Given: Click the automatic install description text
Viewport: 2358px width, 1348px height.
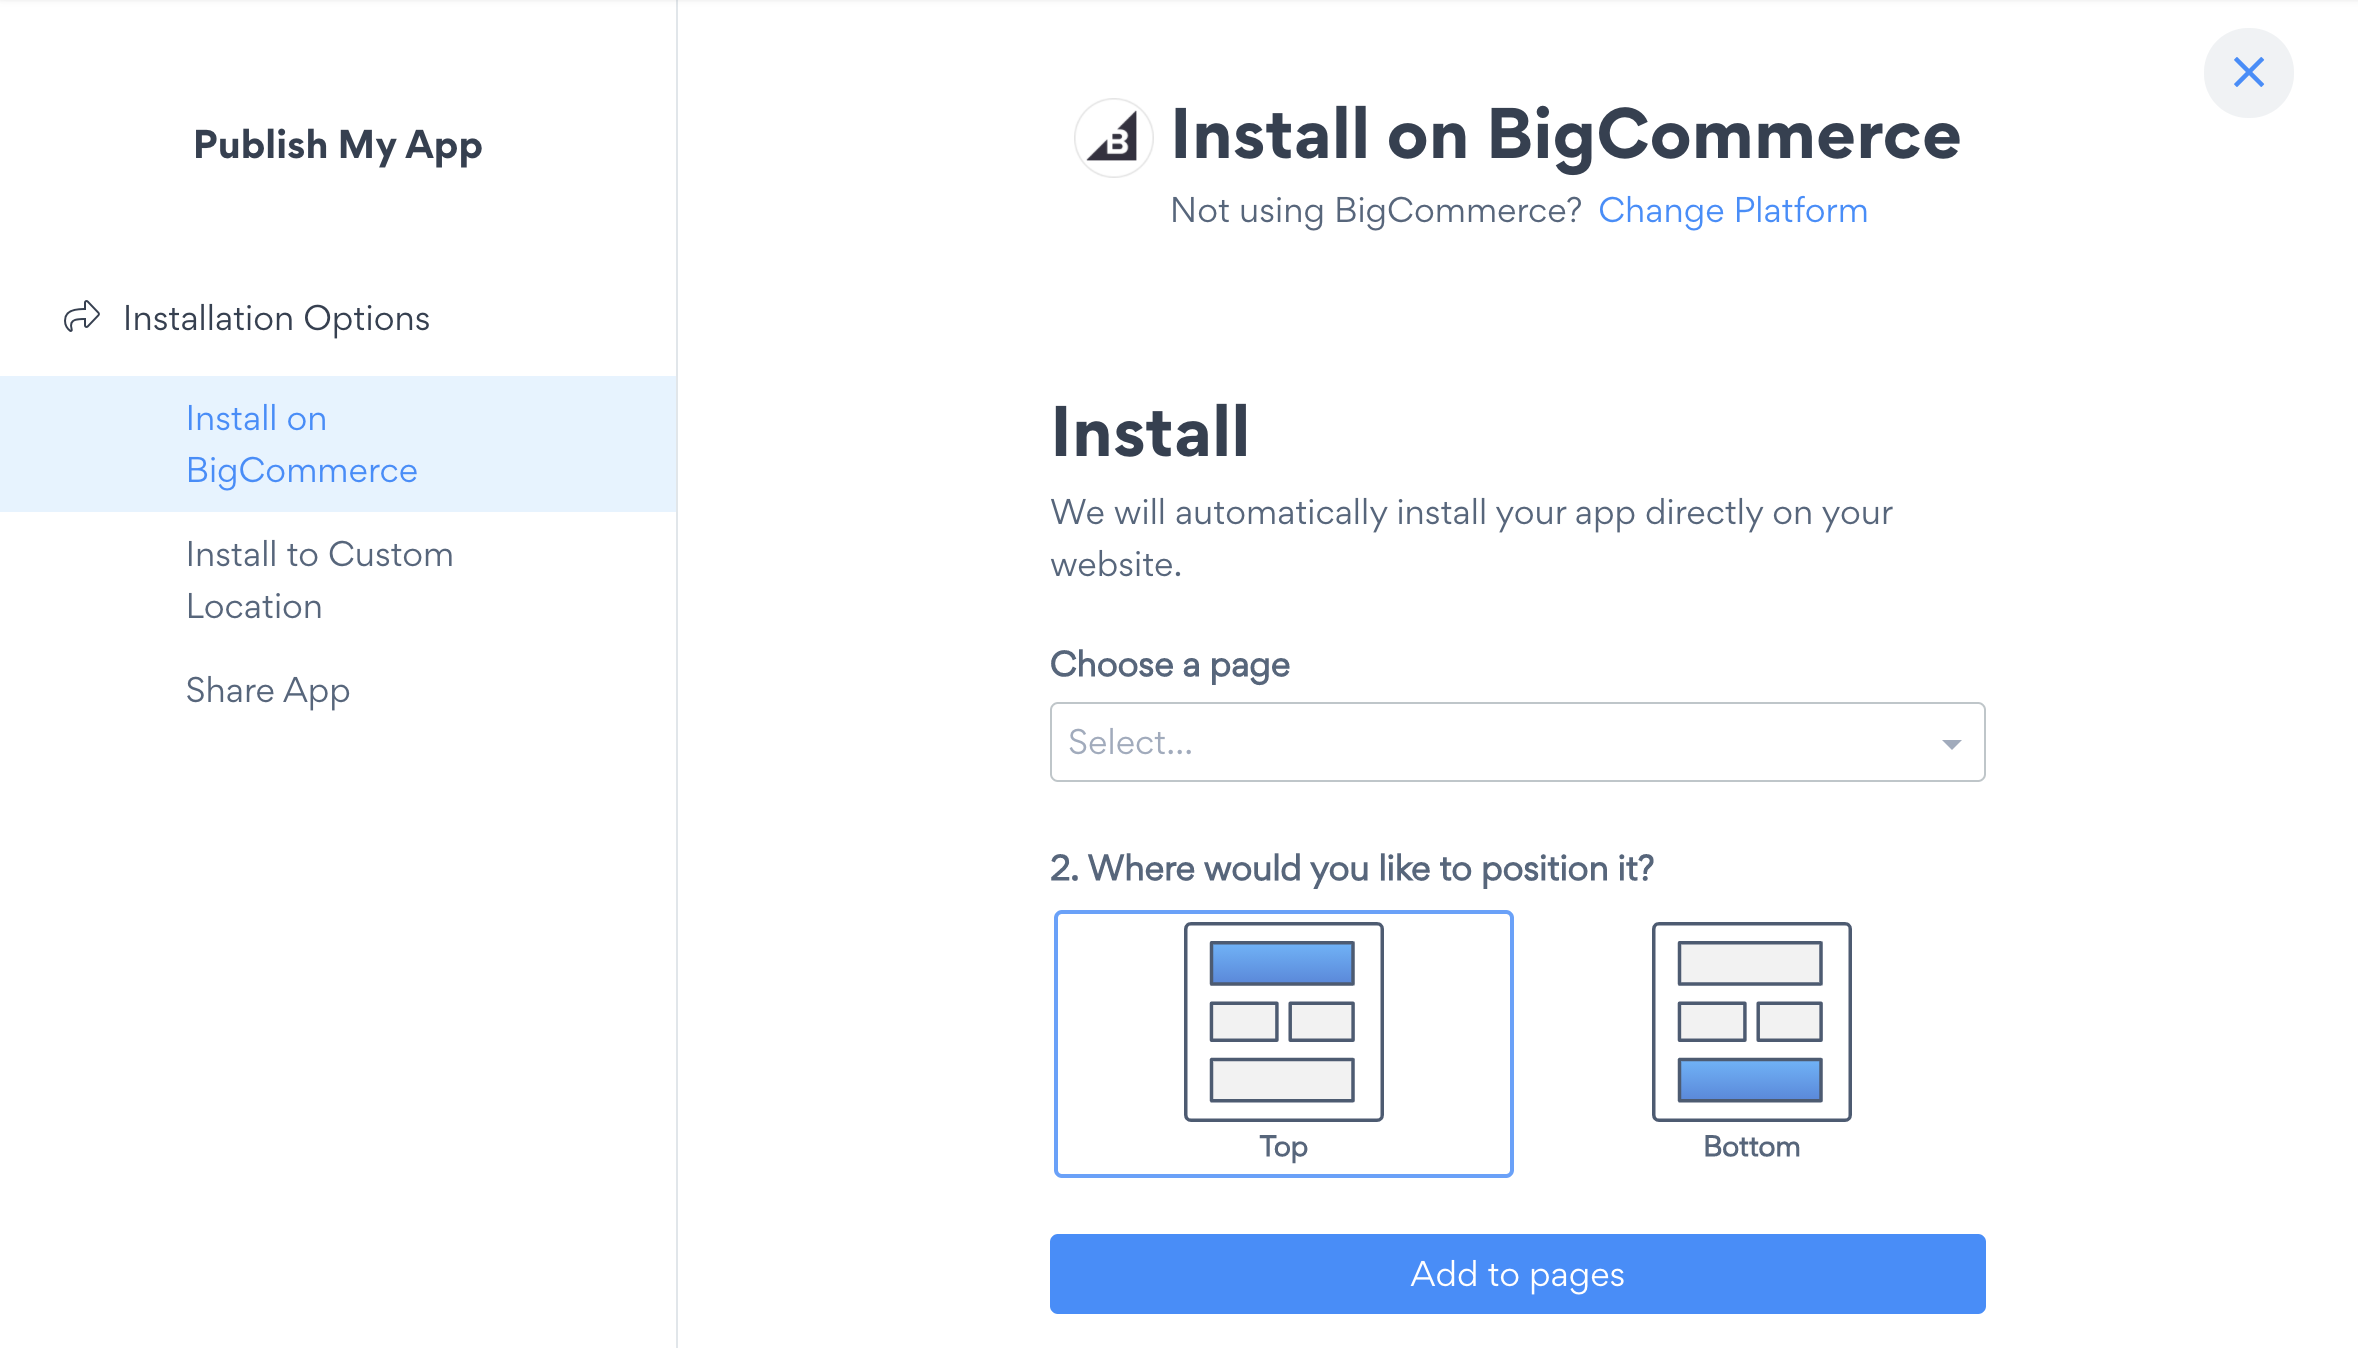Looking at the screenshot, I should 1471,538.
